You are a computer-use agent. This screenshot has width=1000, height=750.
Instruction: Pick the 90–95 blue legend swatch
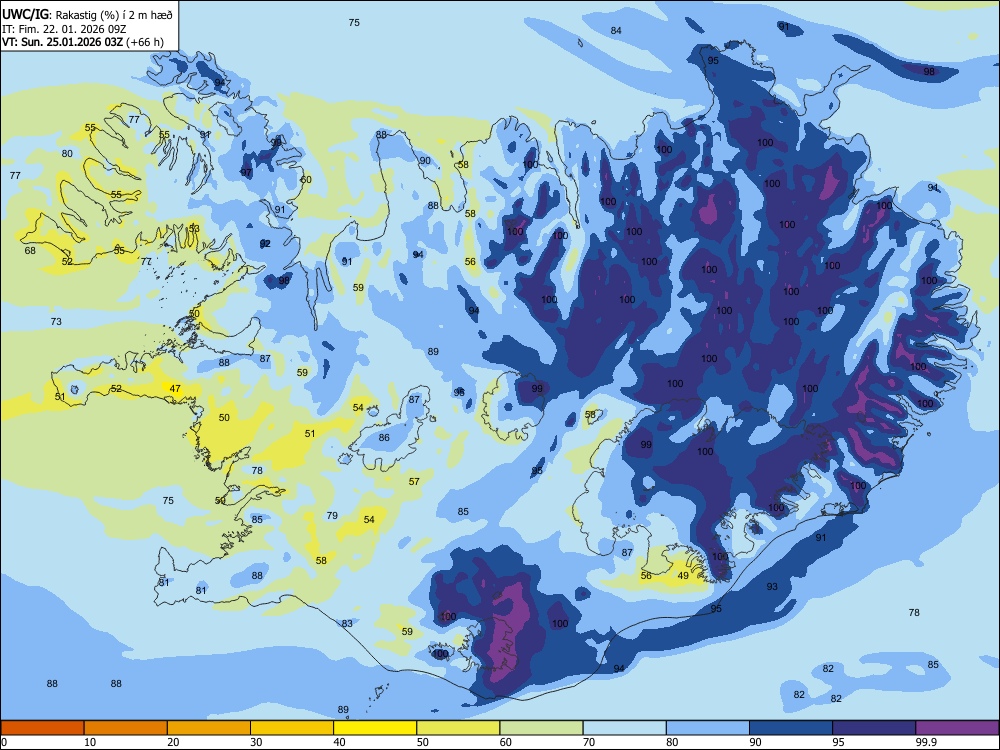tap(791, 728)
